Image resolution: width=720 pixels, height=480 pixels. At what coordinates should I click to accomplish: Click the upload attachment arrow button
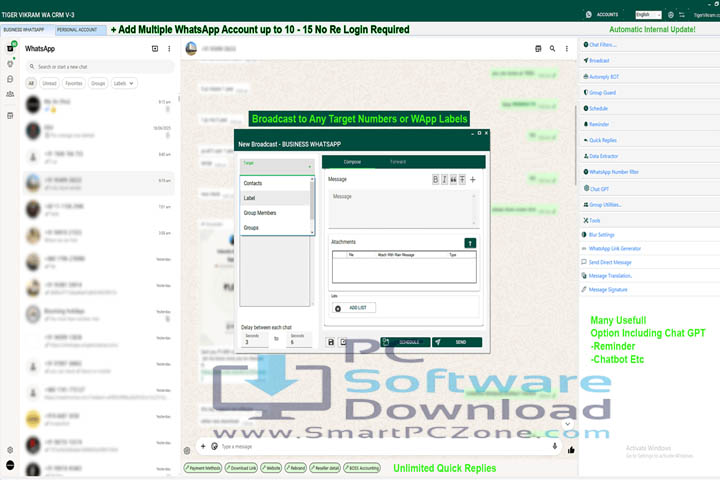(x=470, y=243)
